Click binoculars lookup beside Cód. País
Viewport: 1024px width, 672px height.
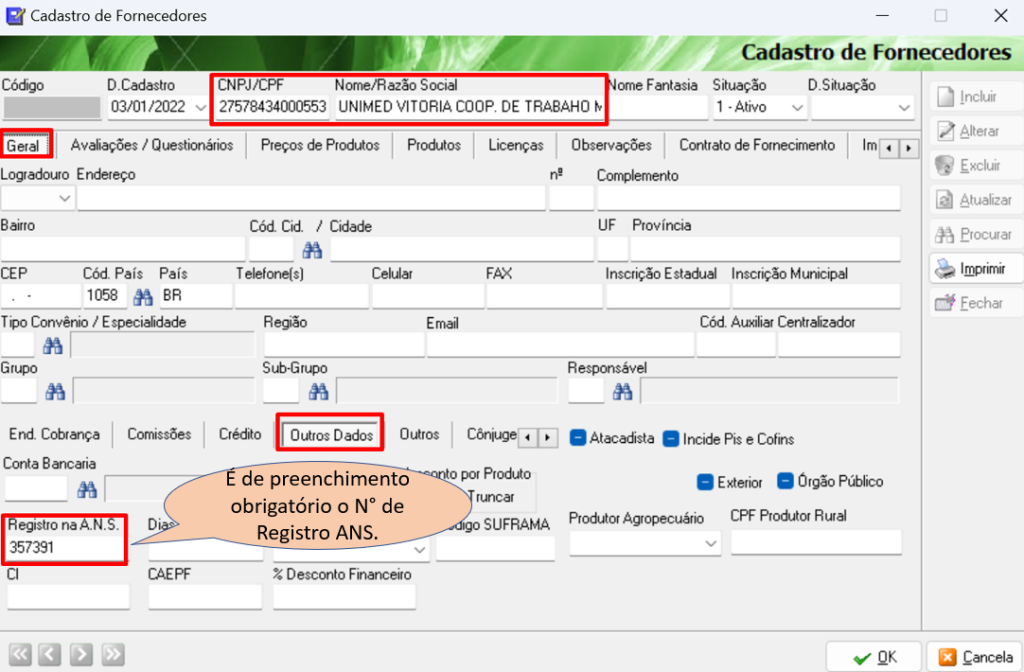[143, 296]
